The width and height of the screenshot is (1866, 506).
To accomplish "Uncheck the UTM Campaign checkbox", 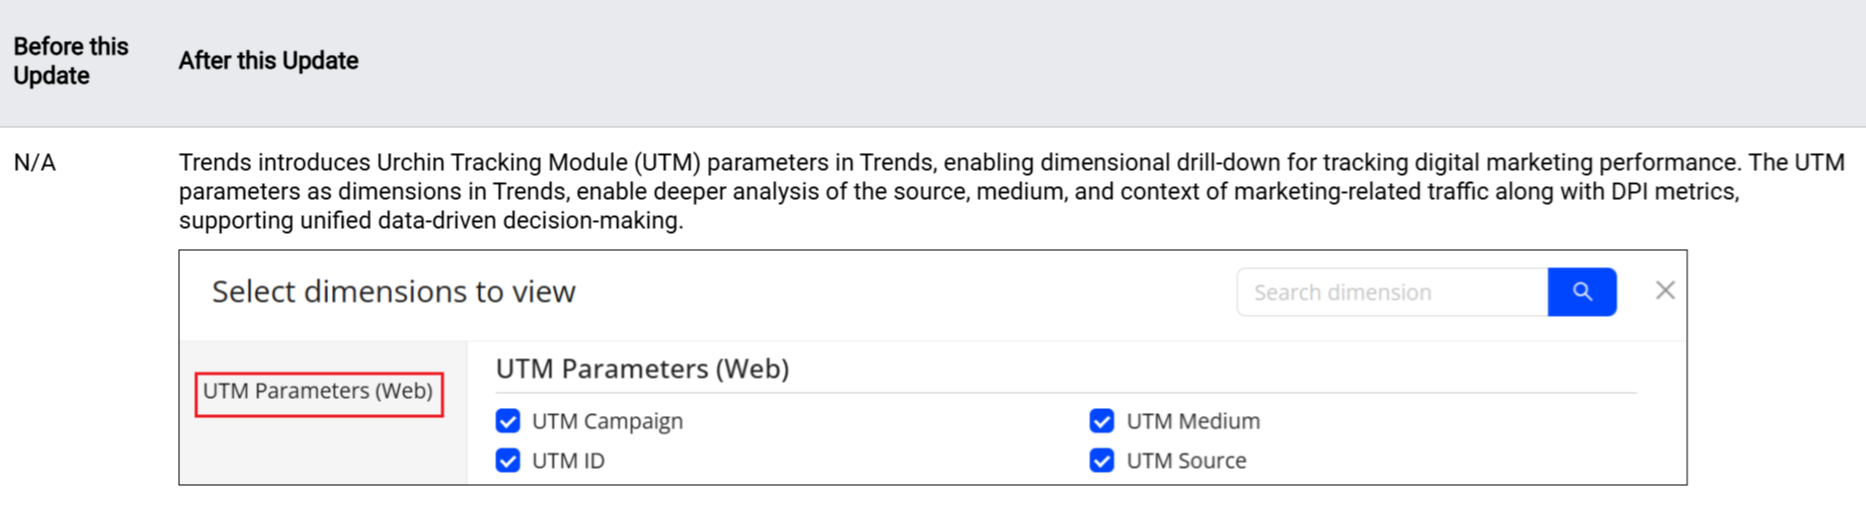I will click(508, 421).
